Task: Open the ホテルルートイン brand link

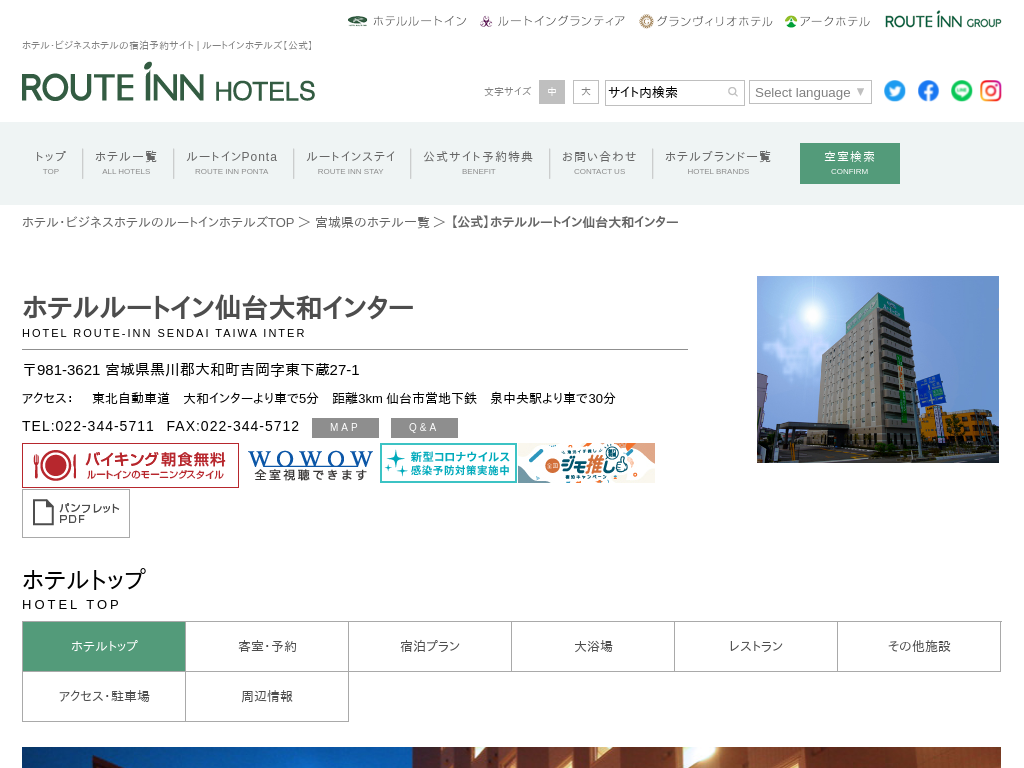Action: [408, 21]
